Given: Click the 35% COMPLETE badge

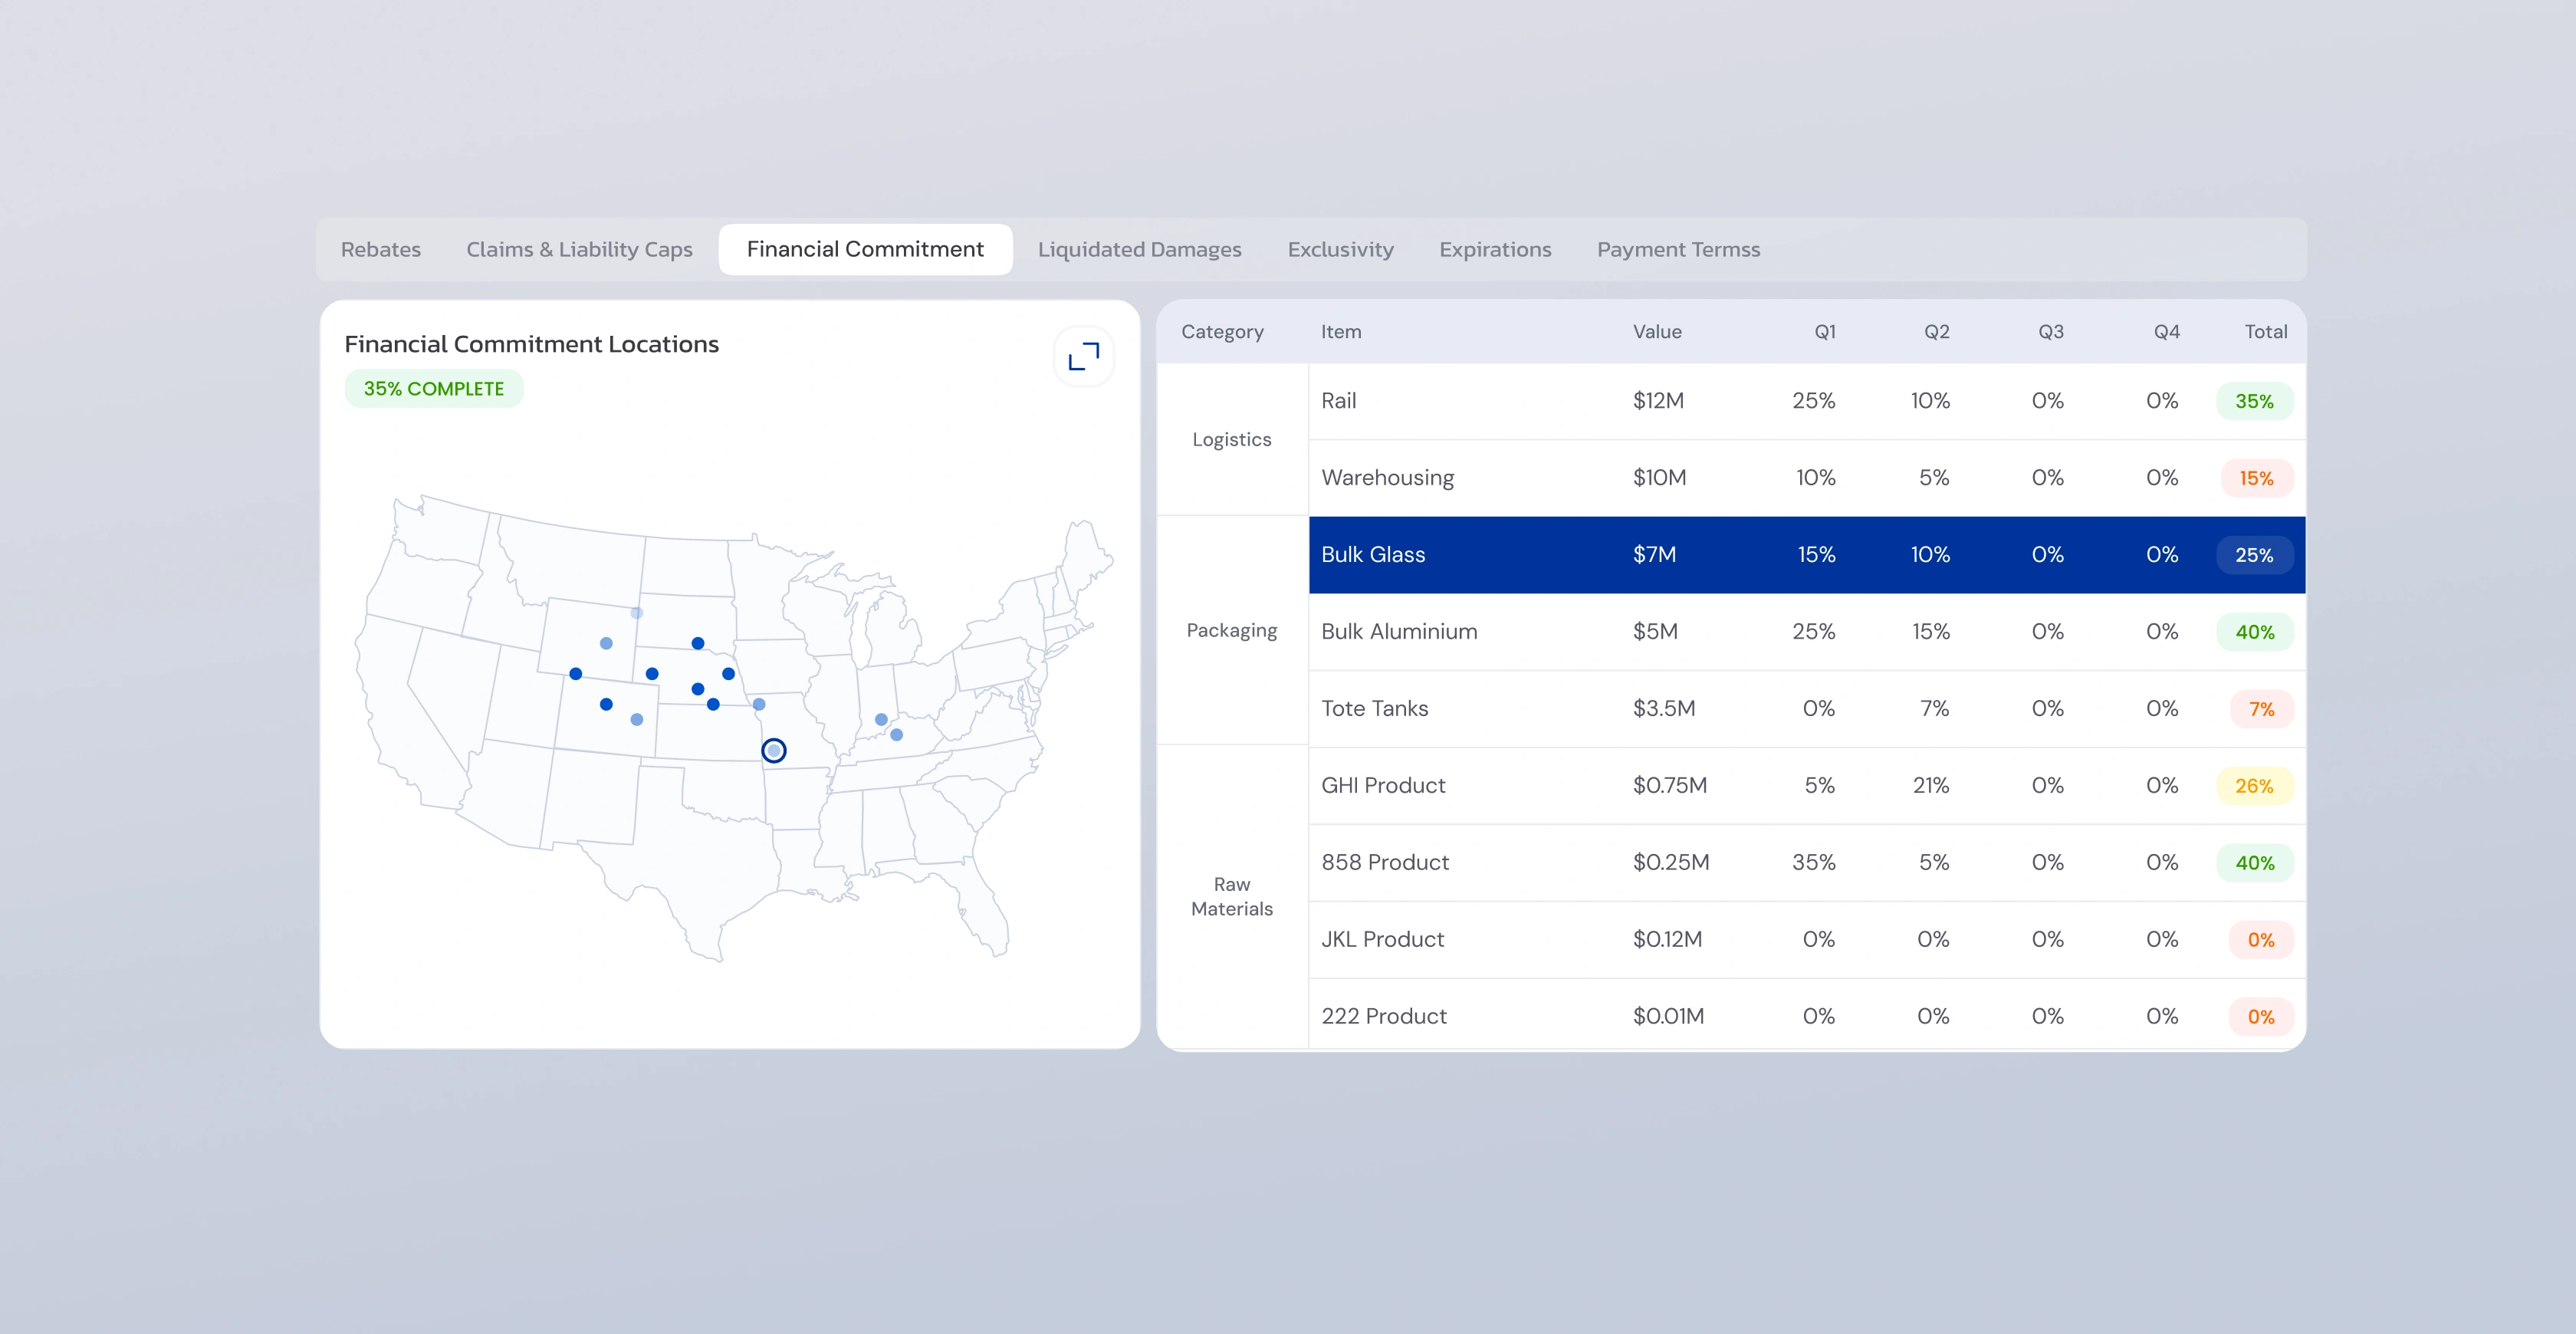Looking at the screenshot, I should coord(434,389).
